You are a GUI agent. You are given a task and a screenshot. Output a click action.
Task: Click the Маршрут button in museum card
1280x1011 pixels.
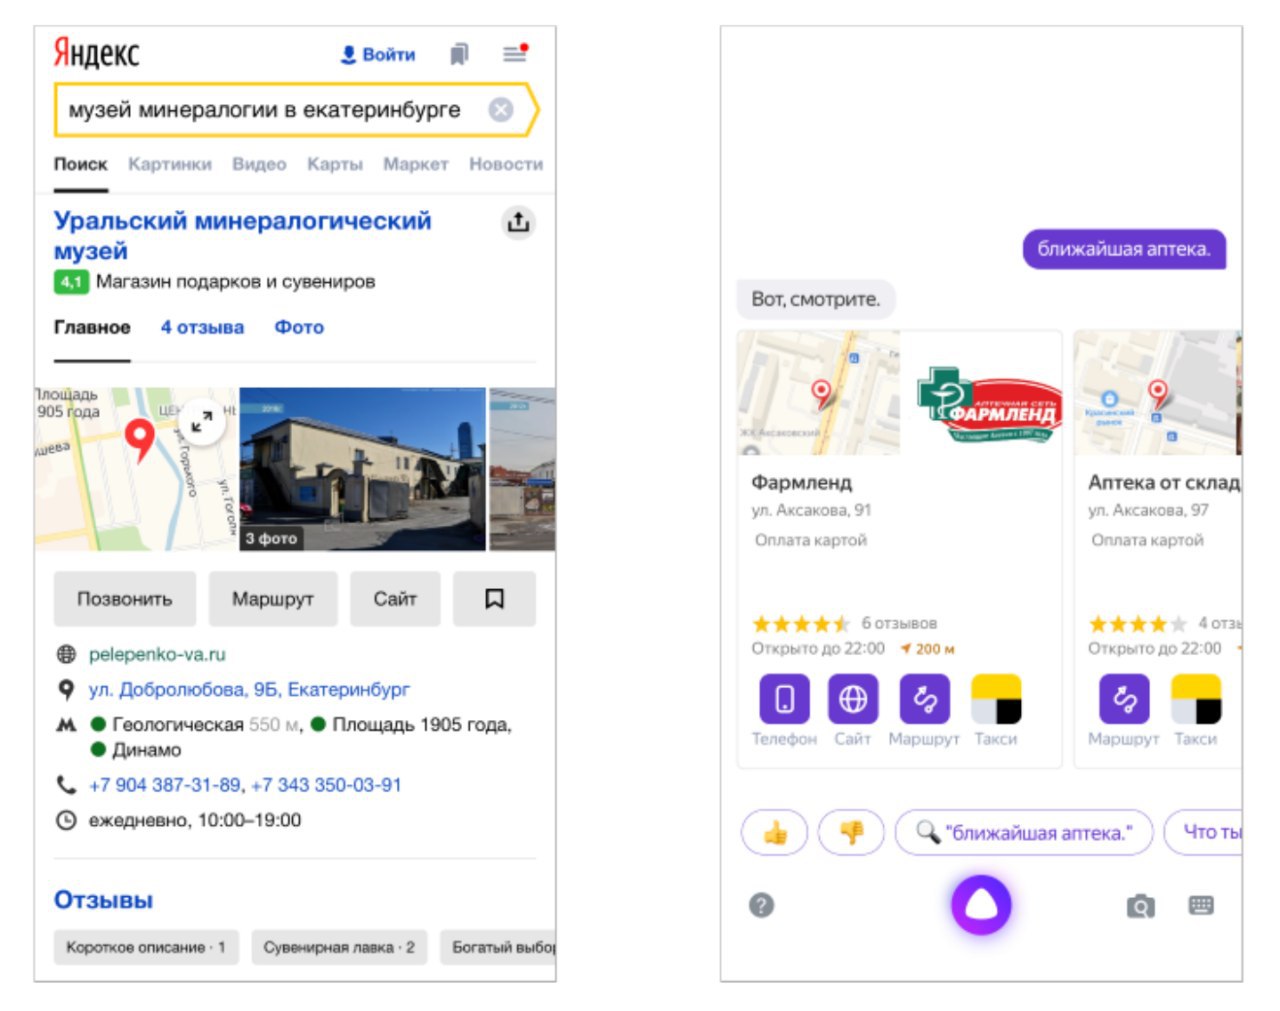point(273,599)
